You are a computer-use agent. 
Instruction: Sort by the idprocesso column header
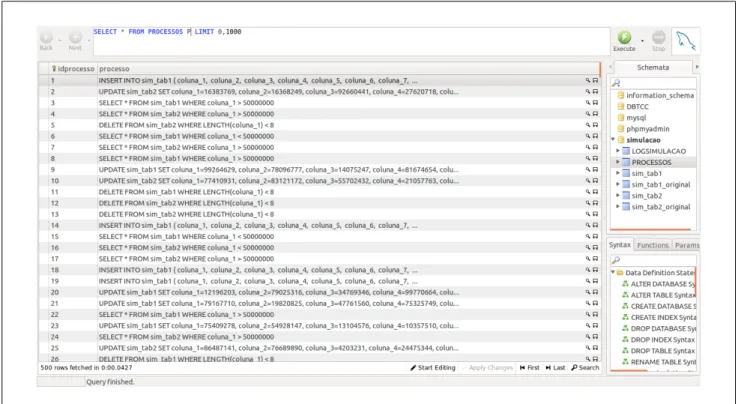point(73,69)
